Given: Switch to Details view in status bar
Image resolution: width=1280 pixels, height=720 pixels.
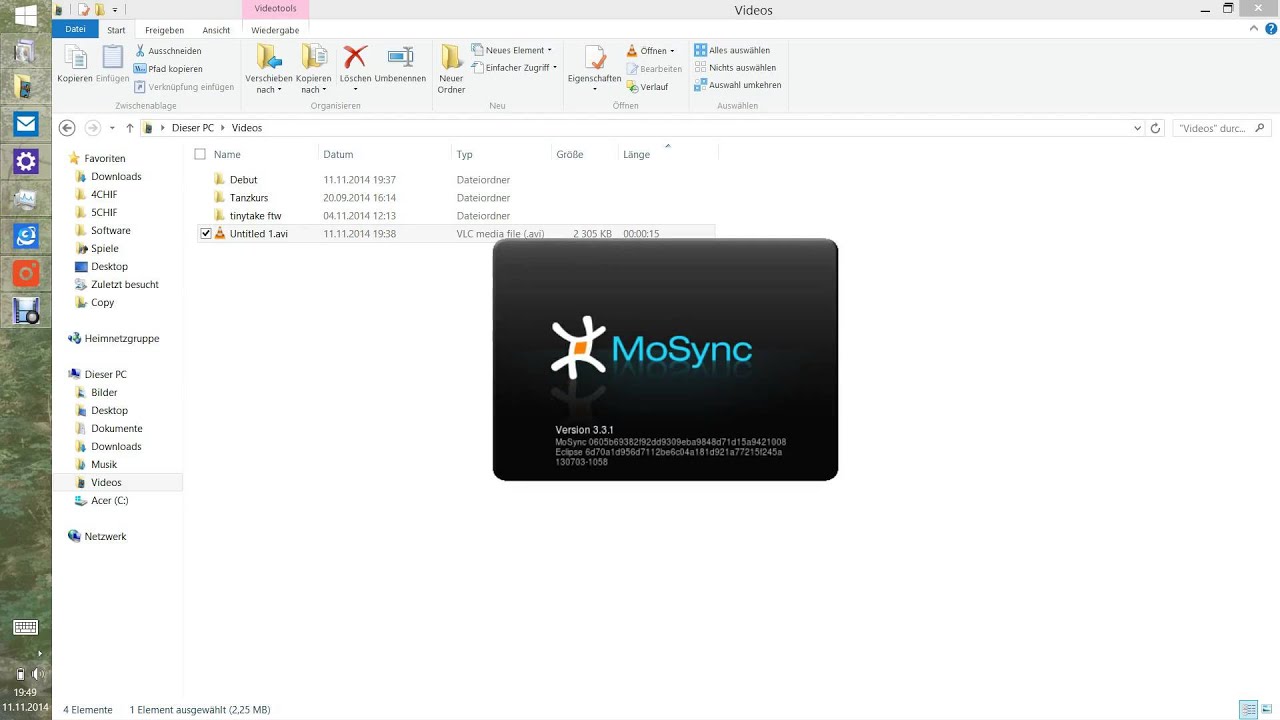Looking at the screenshot, I should click(1249, 710).
